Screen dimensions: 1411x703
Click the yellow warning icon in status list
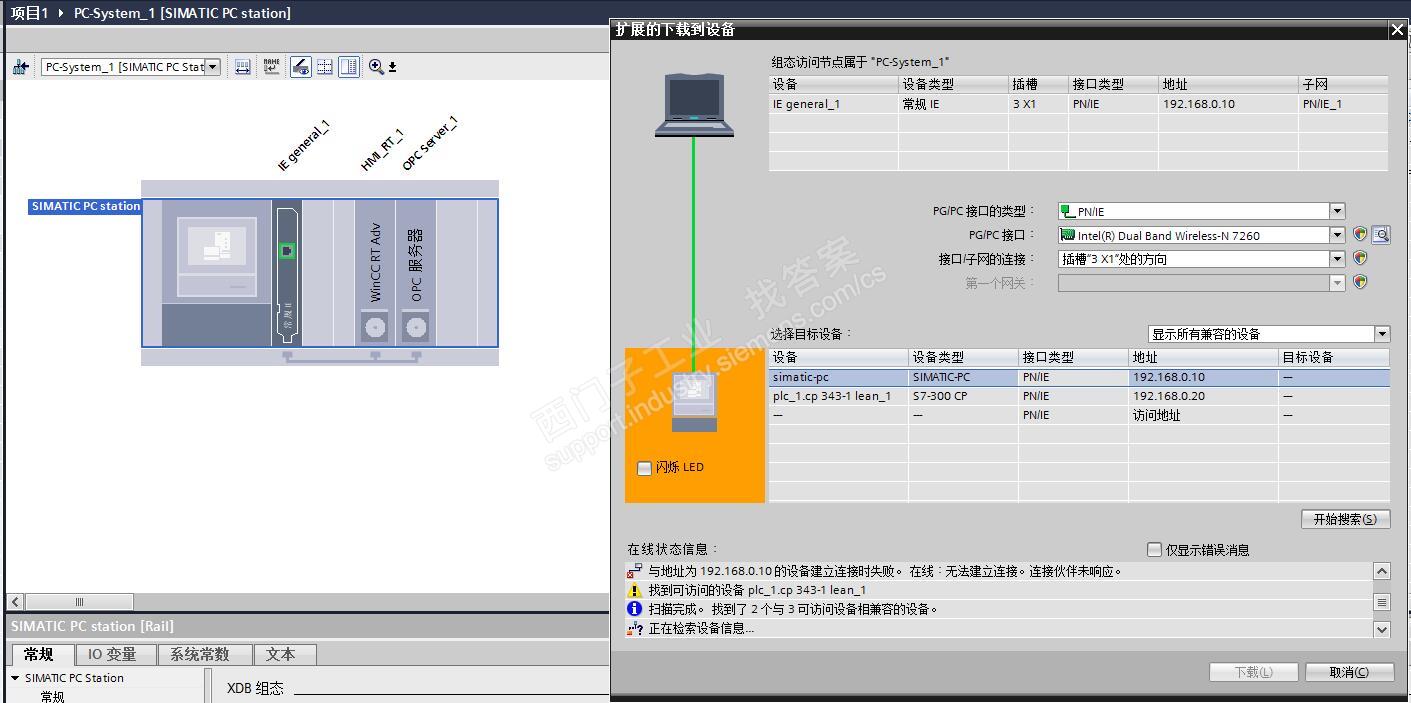click(x=634, y=590)
